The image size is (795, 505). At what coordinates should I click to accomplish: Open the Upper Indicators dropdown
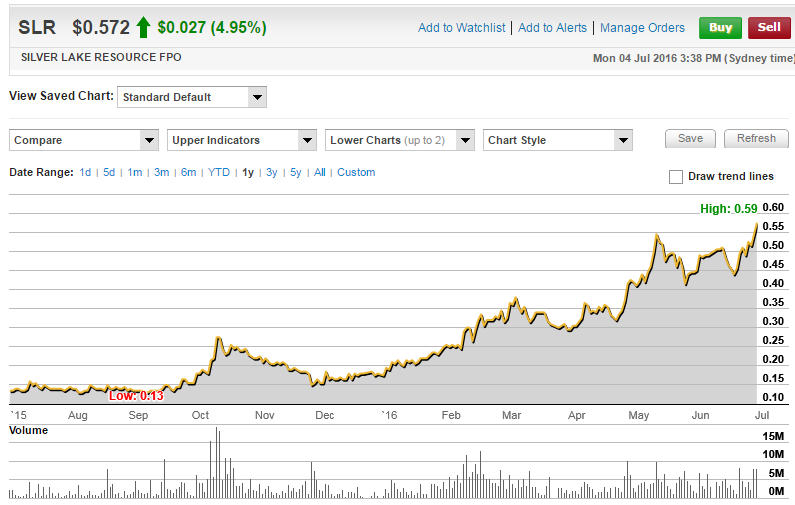(242, 140)
